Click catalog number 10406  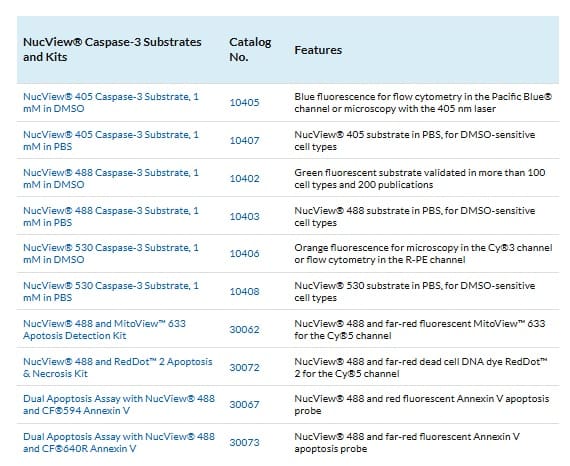[x=244, y=253]
